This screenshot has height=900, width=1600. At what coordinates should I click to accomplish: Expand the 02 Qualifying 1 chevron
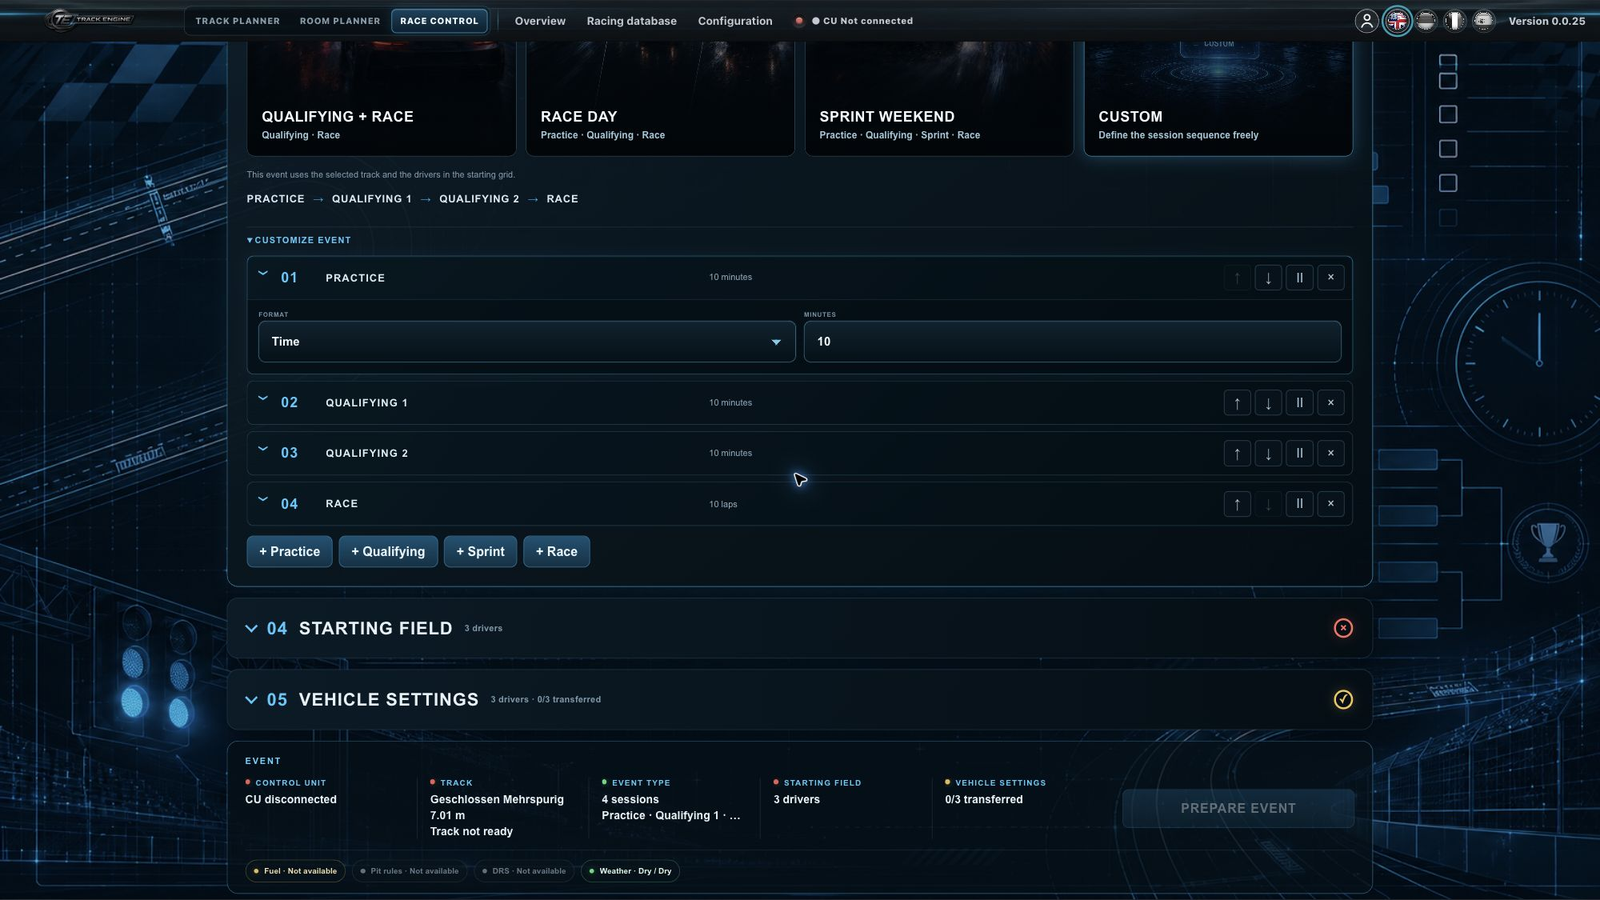pos(263,398)
